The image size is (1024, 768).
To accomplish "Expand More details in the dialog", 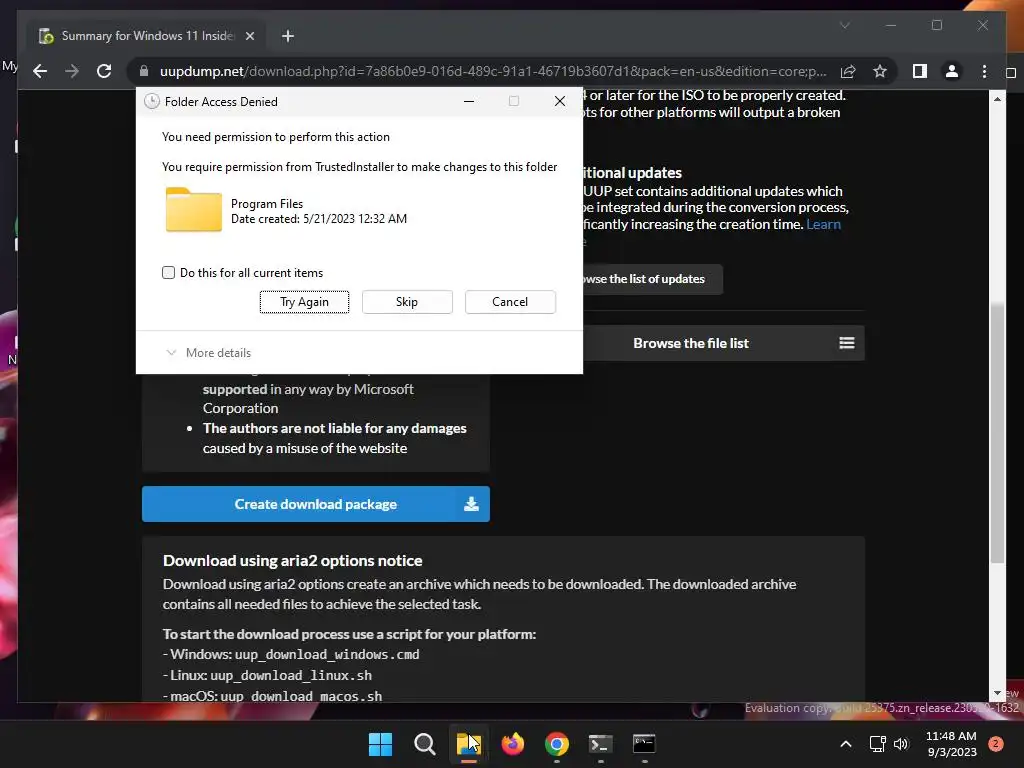I will click(208, 353).
